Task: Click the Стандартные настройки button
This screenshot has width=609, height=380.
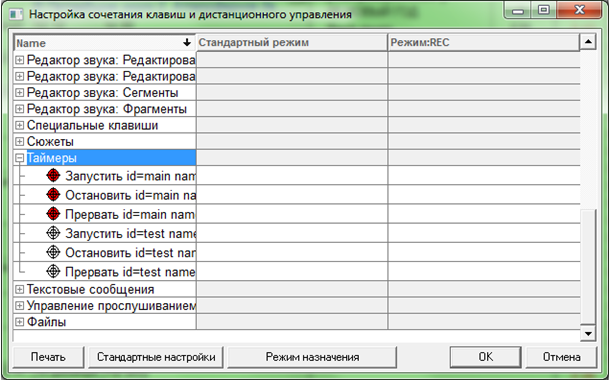Action: point(156,357)
